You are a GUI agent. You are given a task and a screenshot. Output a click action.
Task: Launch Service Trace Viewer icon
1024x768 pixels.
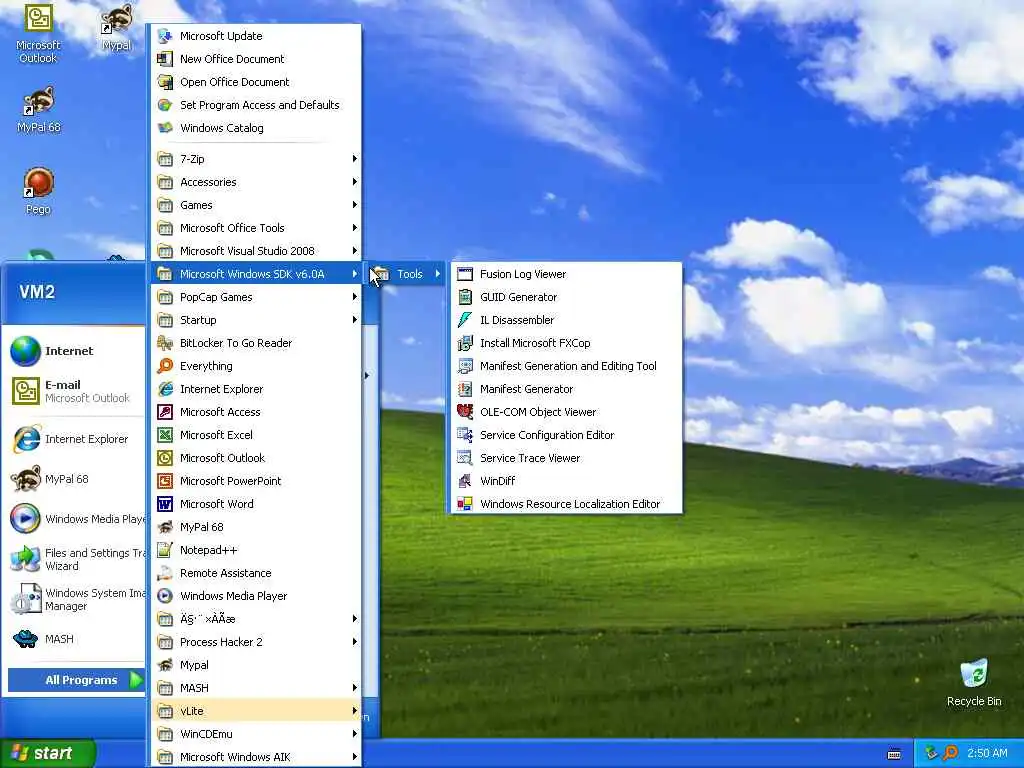465,458
